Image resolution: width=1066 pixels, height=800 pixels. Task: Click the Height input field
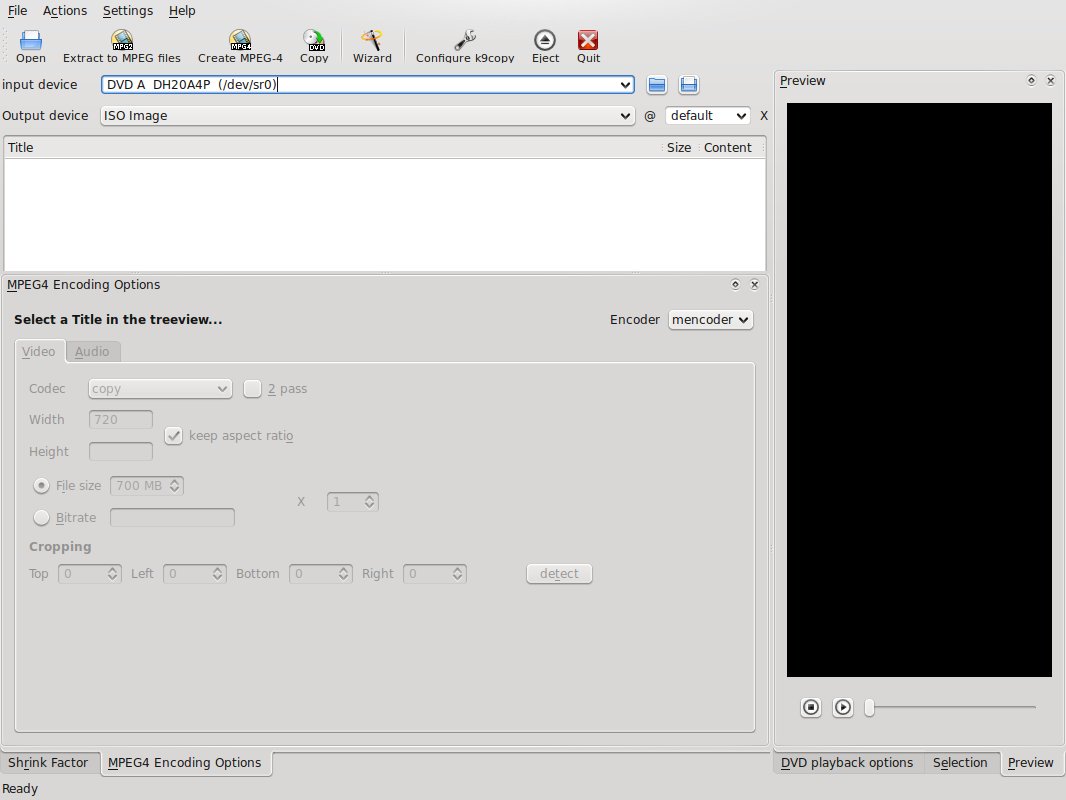pos(121,451)
